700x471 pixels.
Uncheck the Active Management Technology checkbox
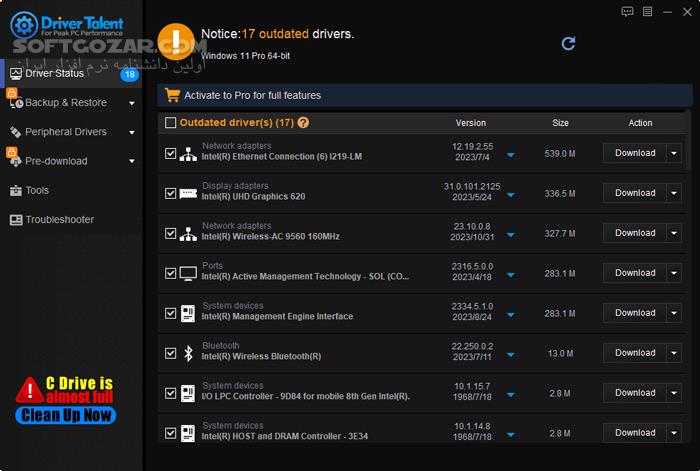click(x=171, y=273)
